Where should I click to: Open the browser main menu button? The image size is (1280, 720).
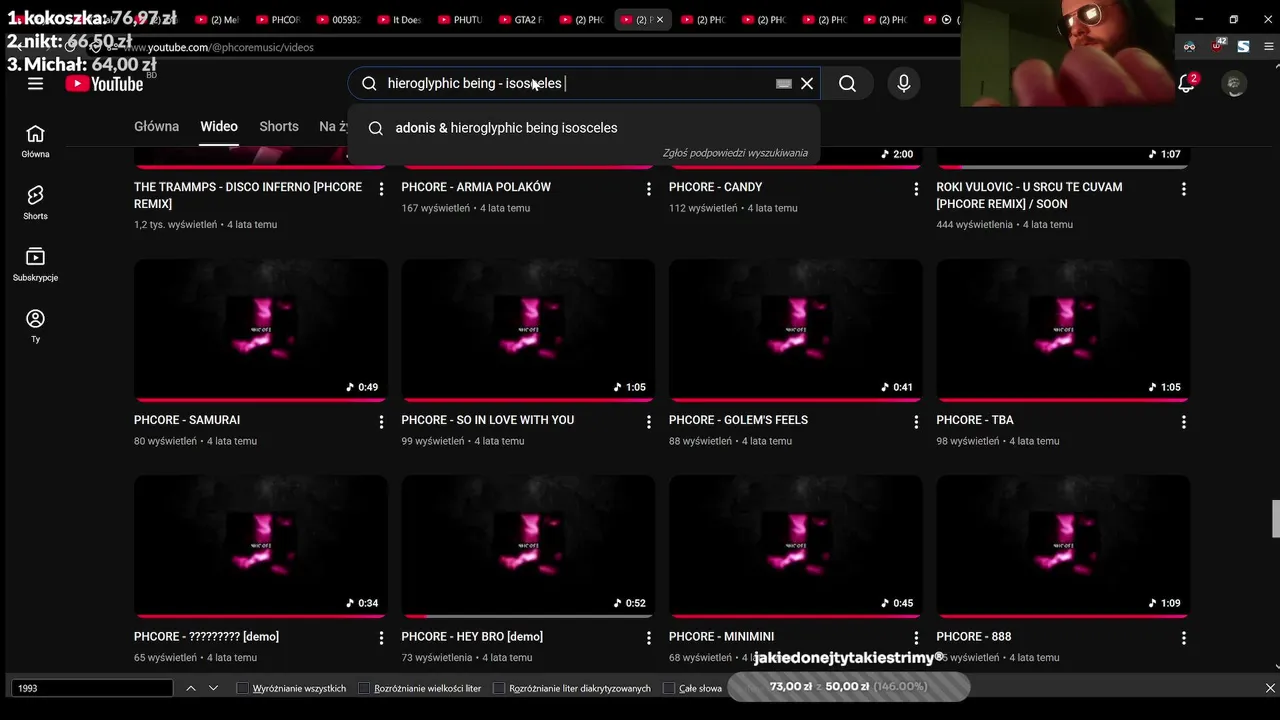[x=1269, y=46]
